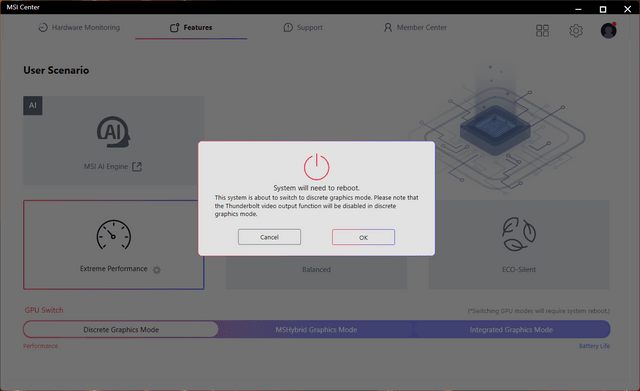Viewport: 640px width, 391px height.
Task: Select the ECO-Silent leaves icon
Action: (519, 234)
